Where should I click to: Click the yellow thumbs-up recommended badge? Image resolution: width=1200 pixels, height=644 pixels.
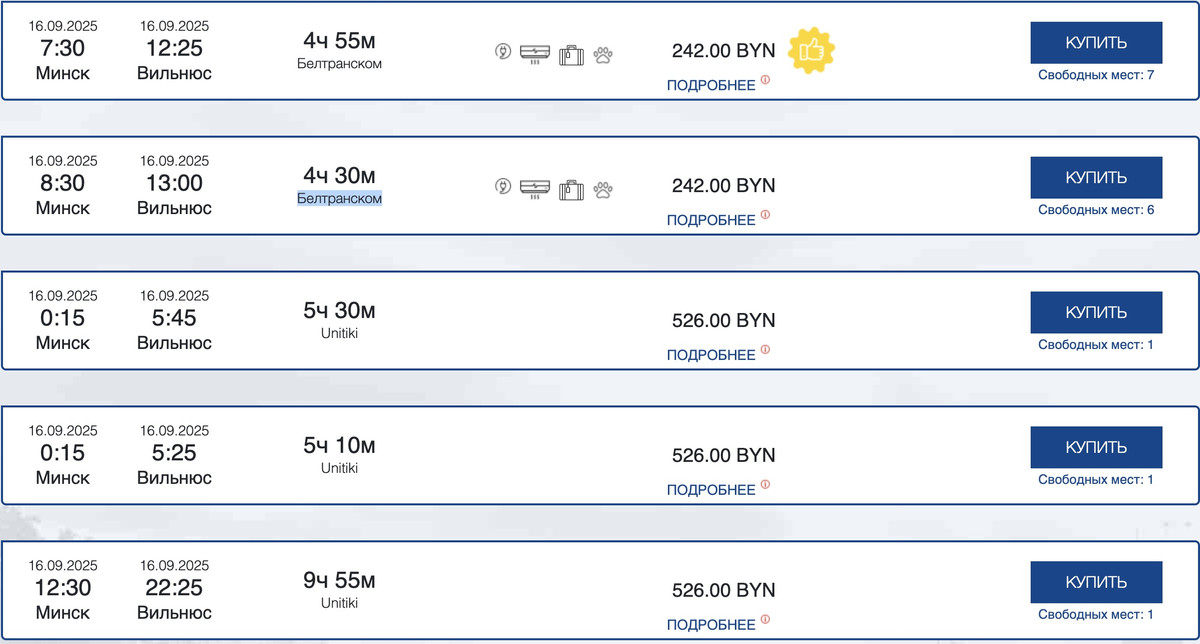point(811,48)
